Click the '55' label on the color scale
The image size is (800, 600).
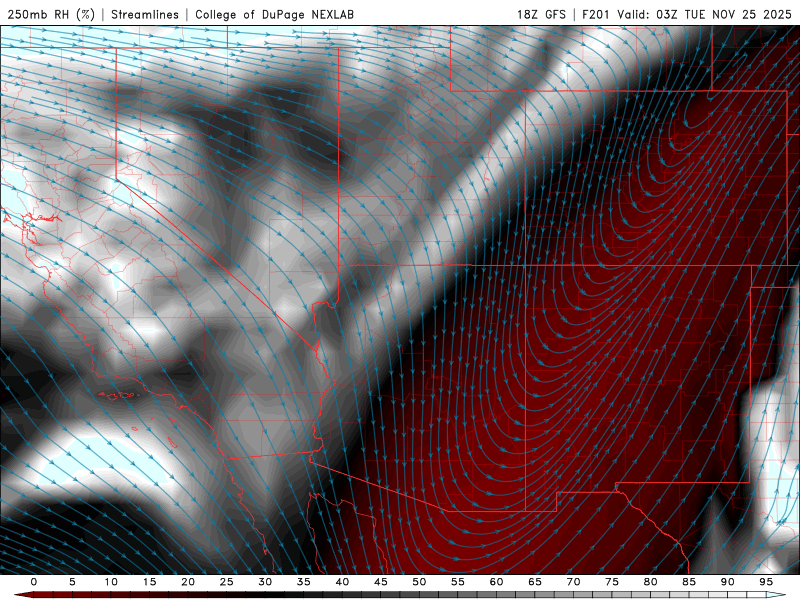(458, 582)
